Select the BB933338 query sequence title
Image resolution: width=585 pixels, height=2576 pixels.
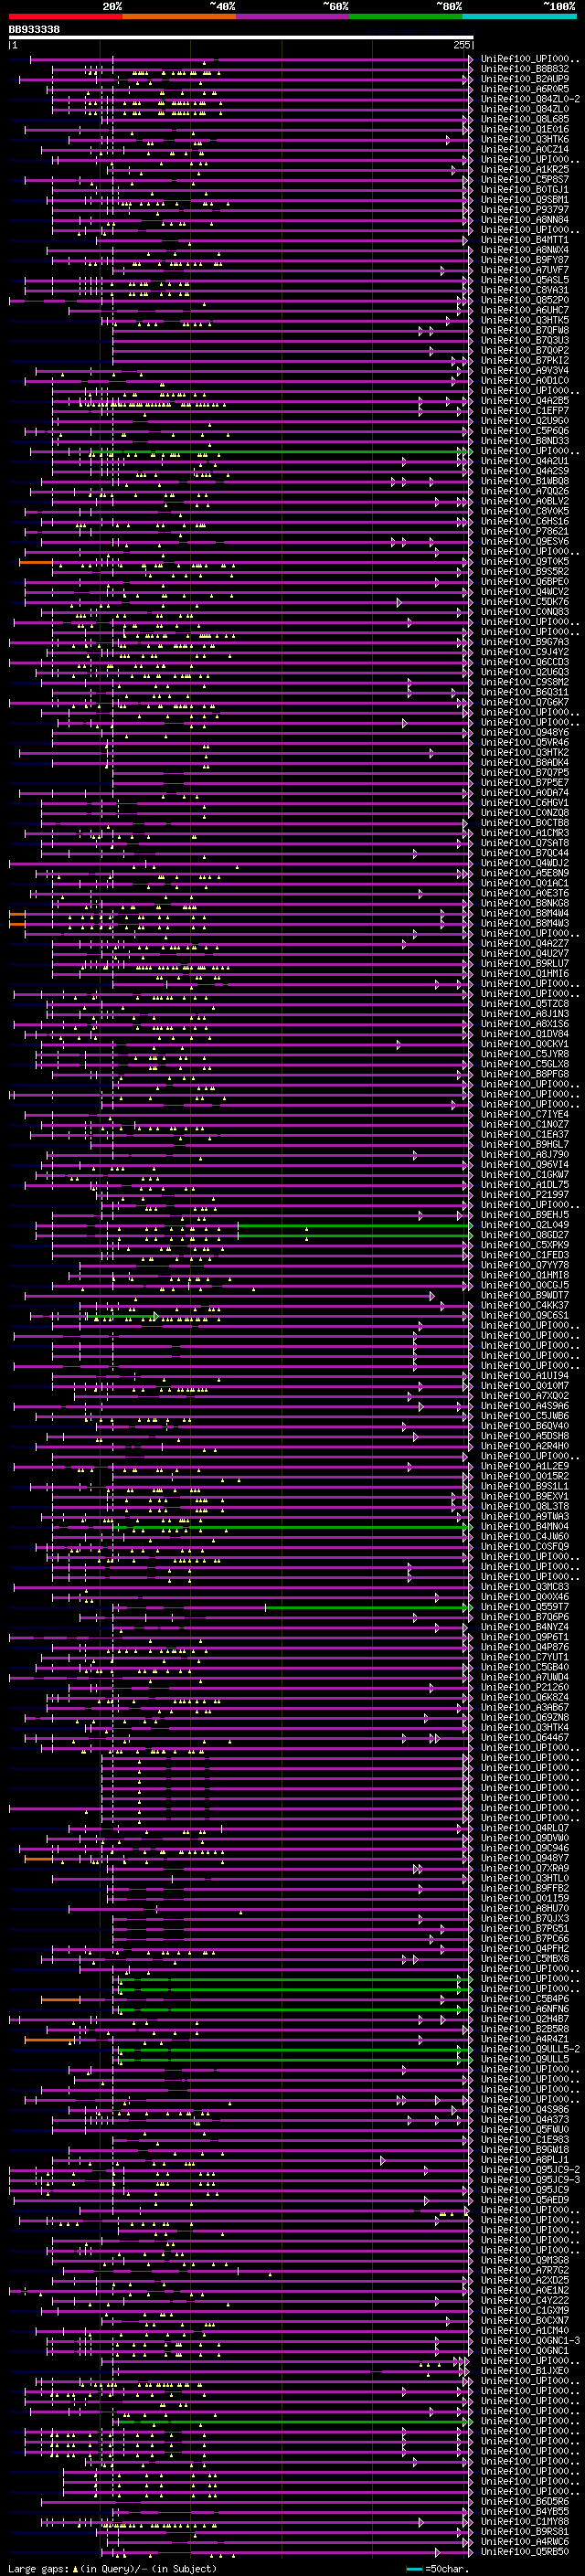34,30
